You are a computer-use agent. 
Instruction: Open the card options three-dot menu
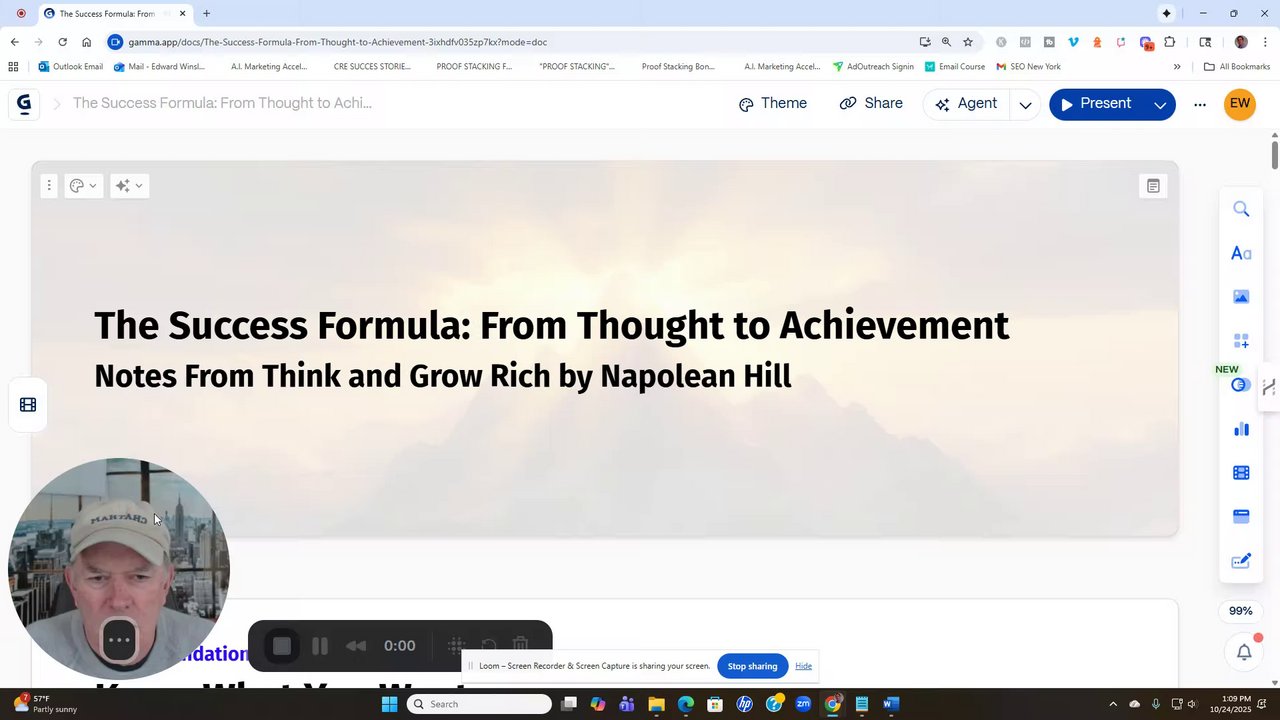click(48, 185)
